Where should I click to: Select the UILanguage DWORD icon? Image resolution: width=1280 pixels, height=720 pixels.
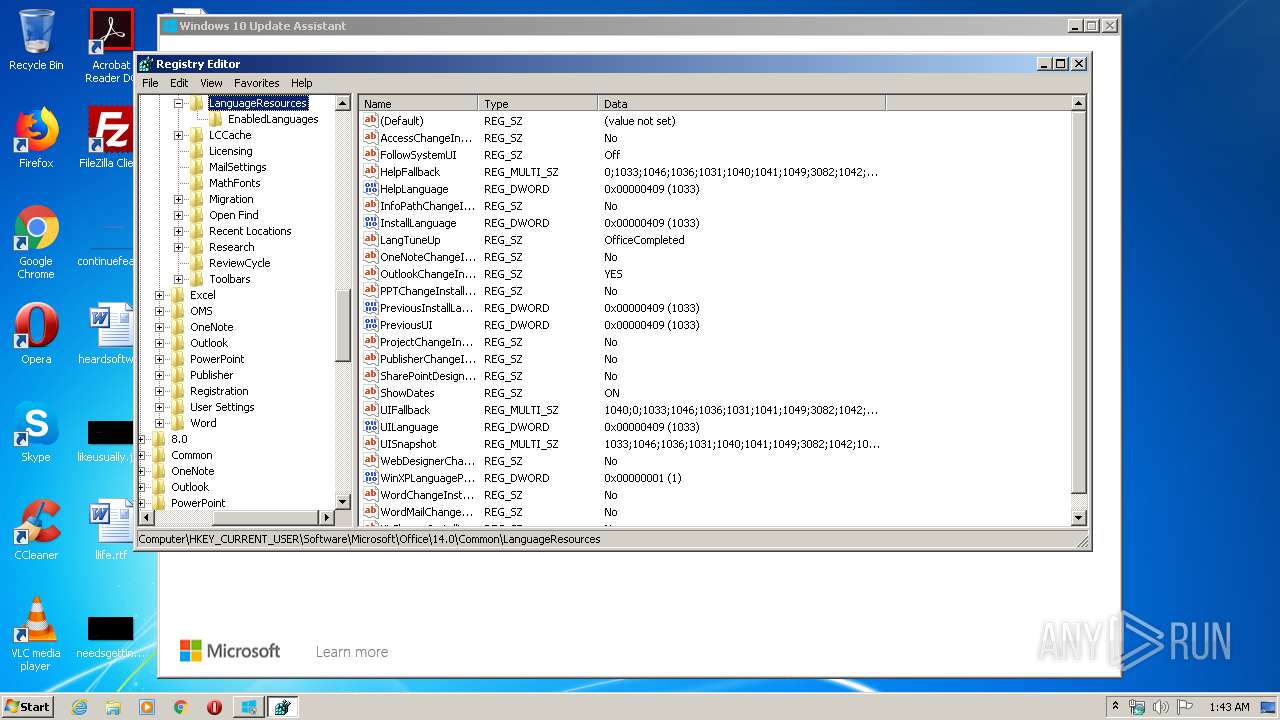tap(370, 427)
